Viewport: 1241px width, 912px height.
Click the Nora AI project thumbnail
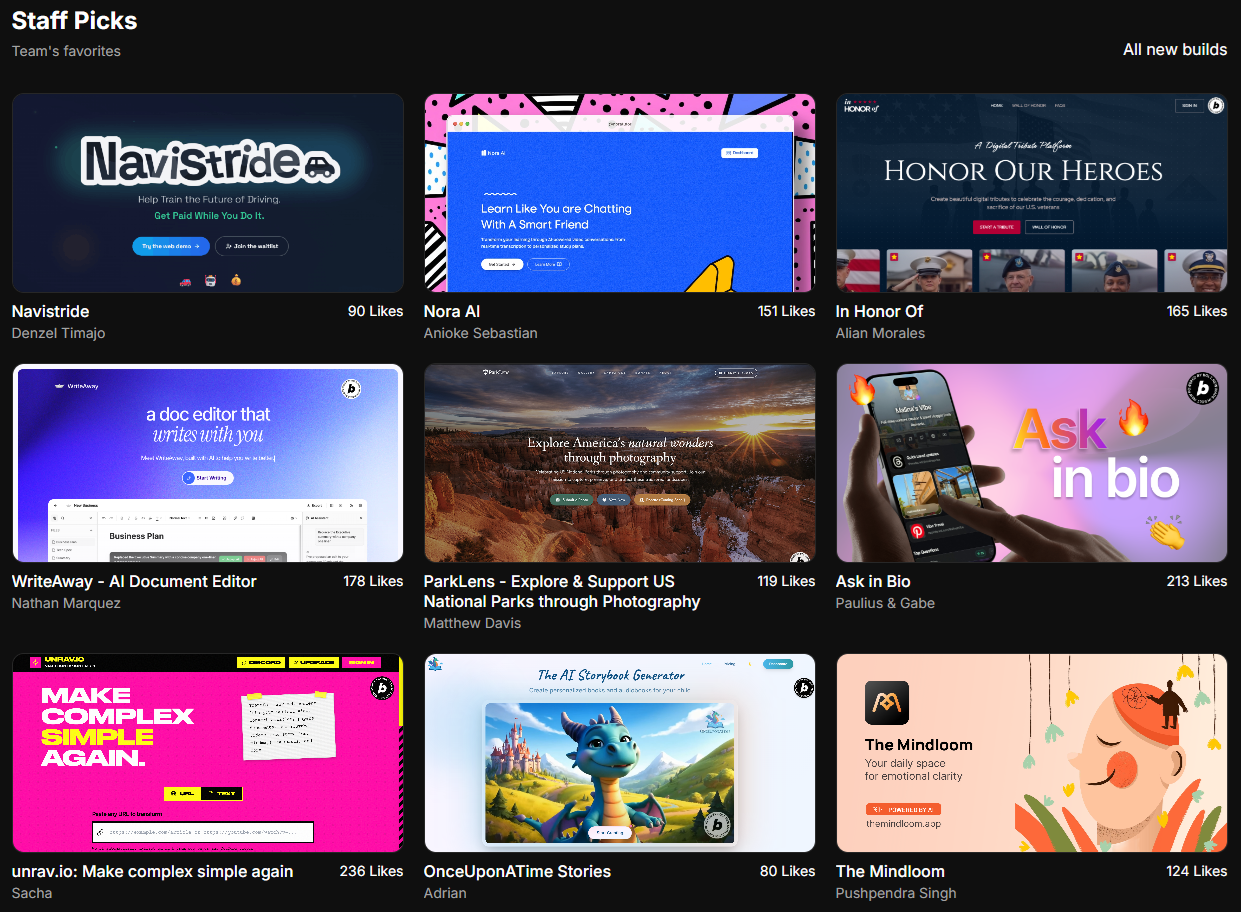click(619, 193)
